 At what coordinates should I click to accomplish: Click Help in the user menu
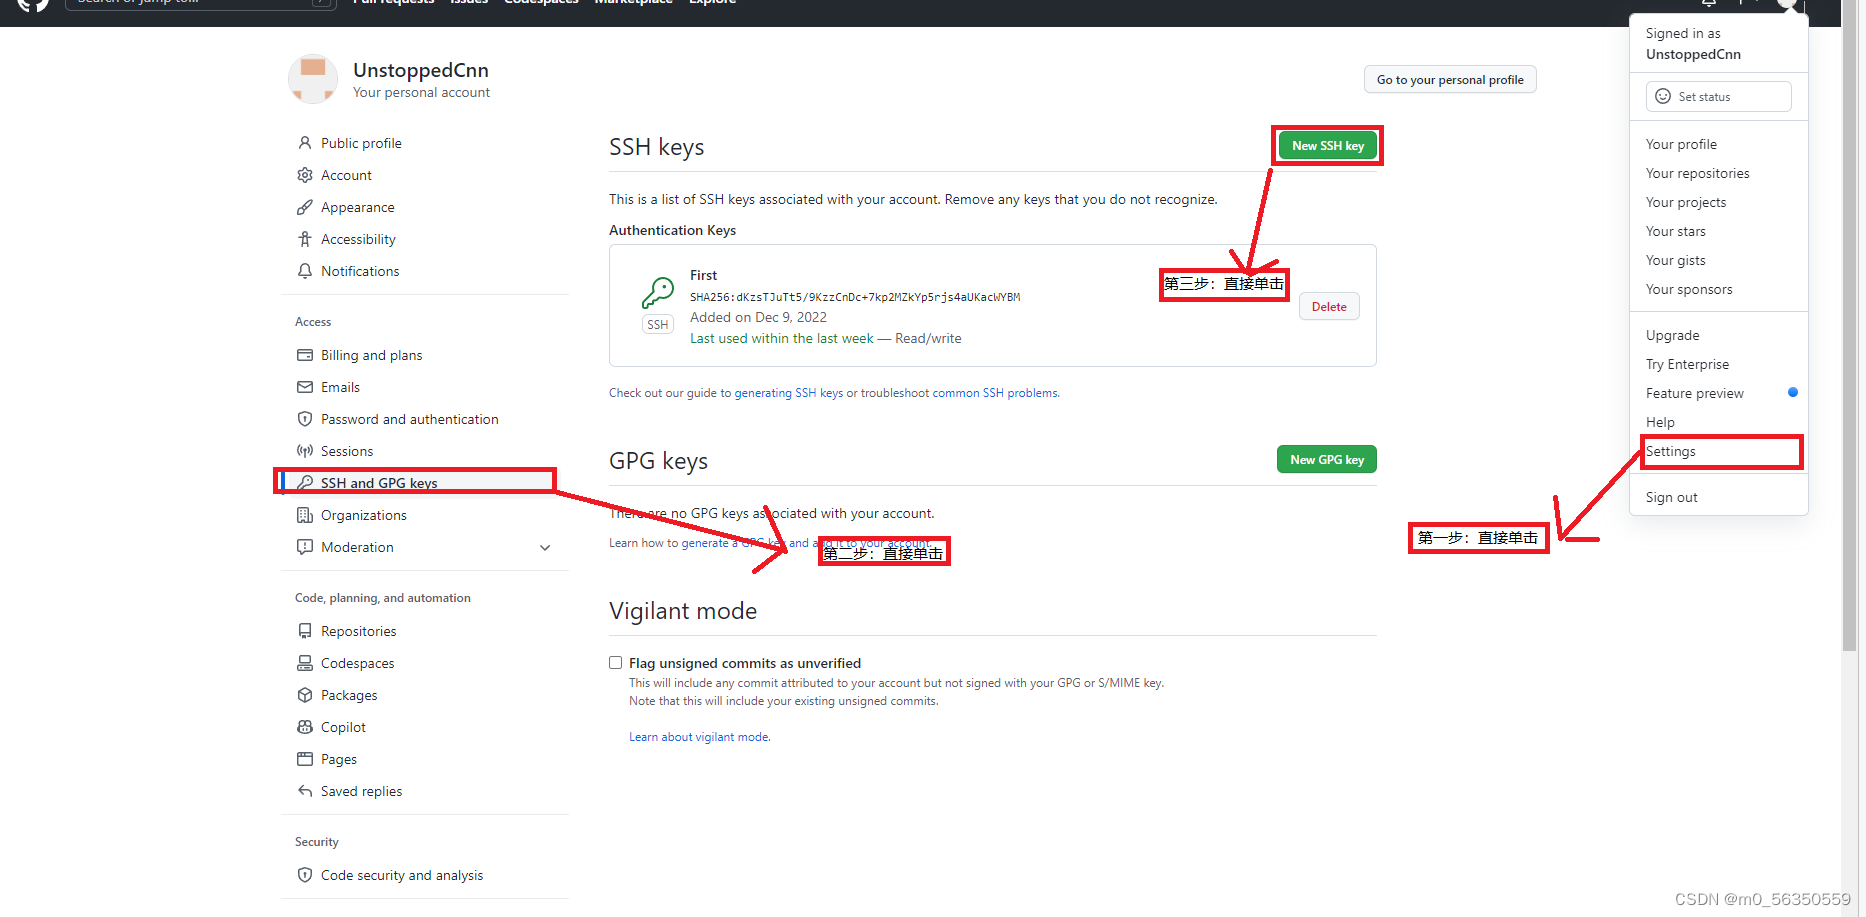(1660, 422)
